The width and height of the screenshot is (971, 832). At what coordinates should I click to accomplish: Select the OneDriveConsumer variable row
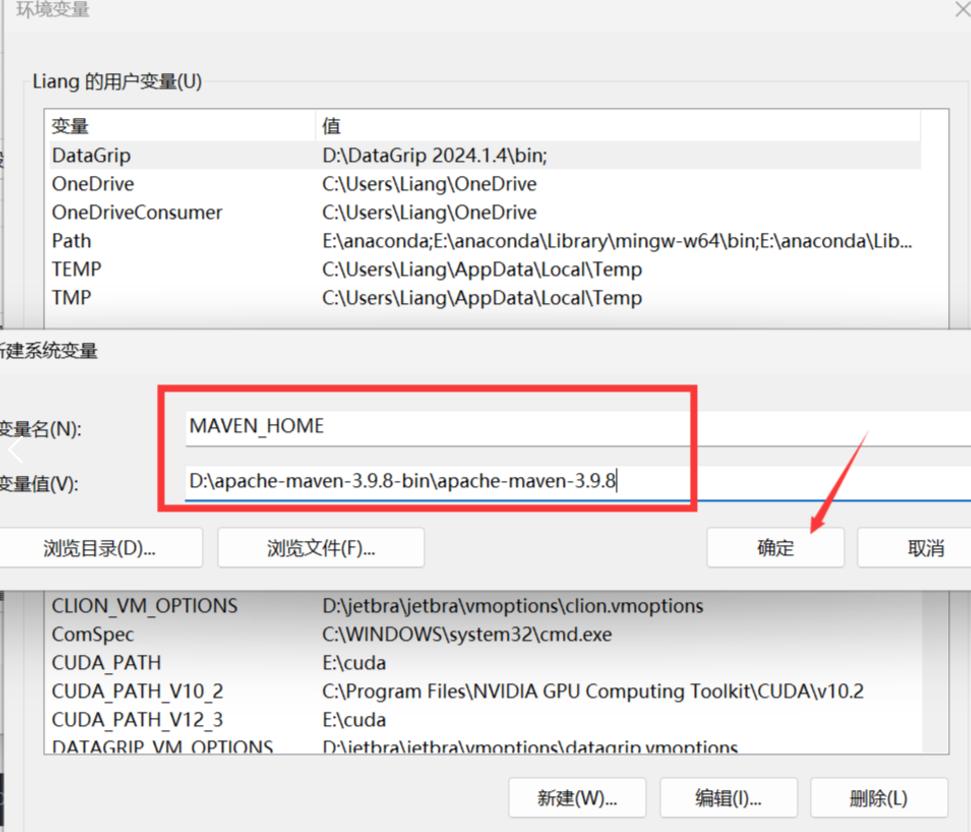click(486, 212)
